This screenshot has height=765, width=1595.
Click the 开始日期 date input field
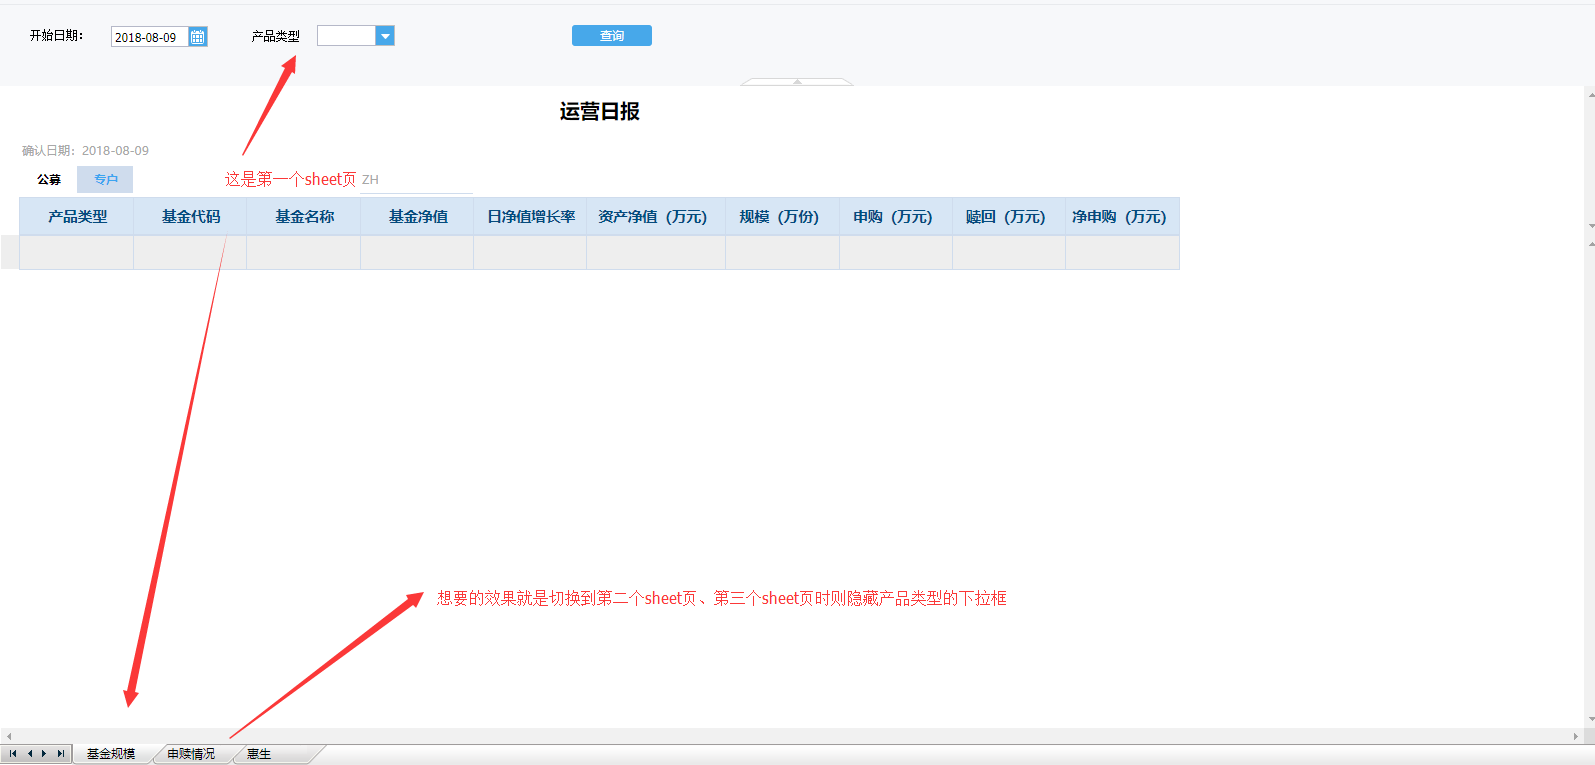click(x=150, y=37)
